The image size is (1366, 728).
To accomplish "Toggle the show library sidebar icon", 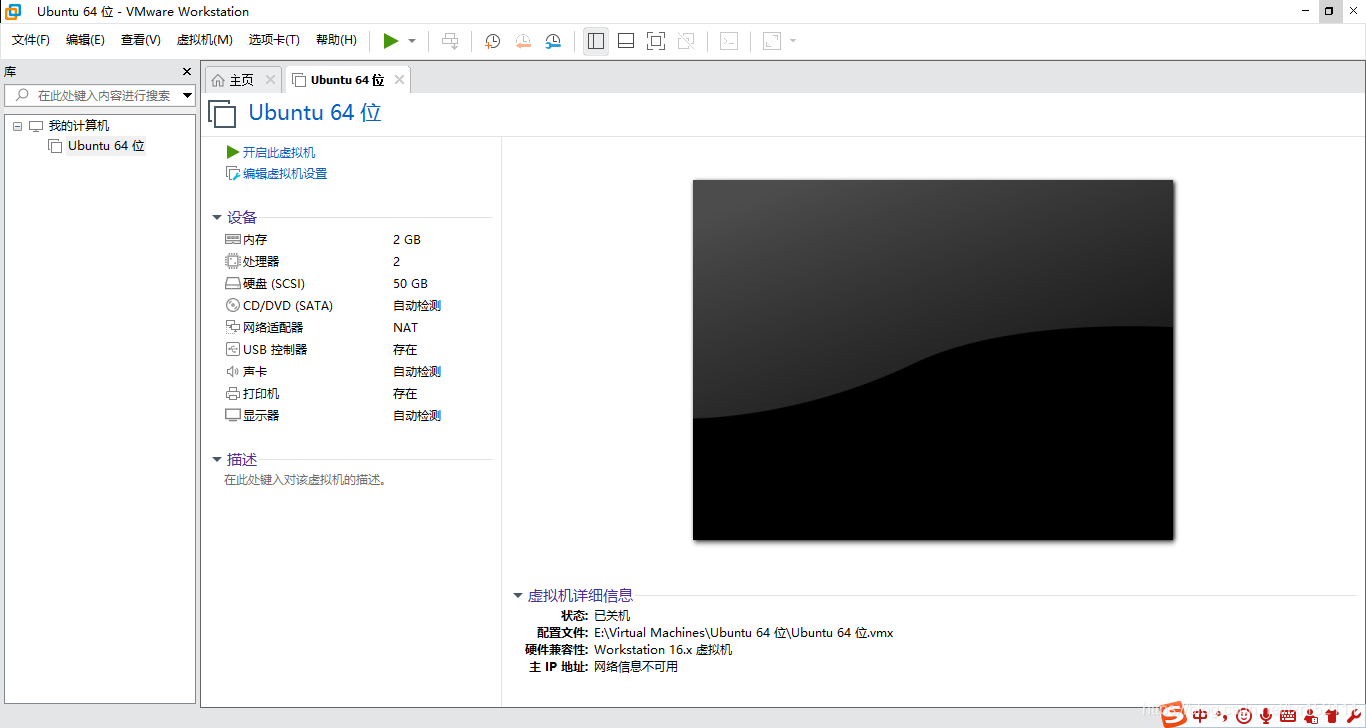I will coord(596,41).
